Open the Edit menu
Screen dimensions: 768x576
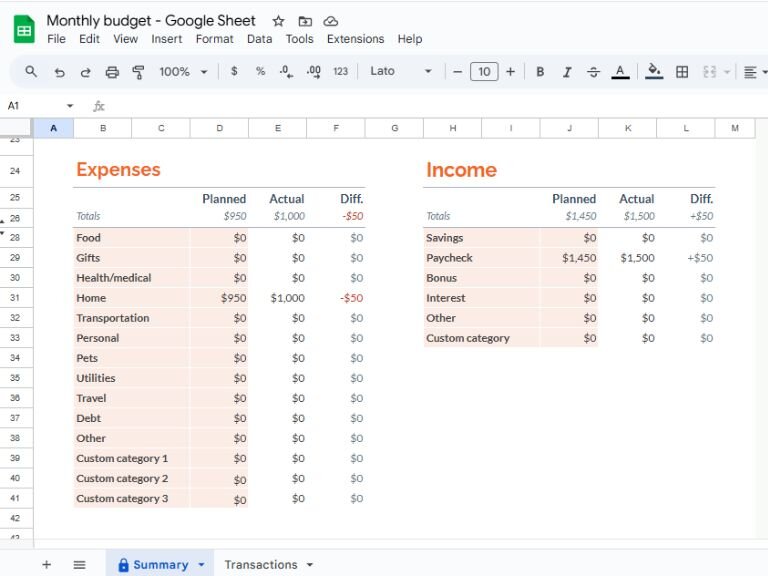pyautogui.click(x=89, y=39)
